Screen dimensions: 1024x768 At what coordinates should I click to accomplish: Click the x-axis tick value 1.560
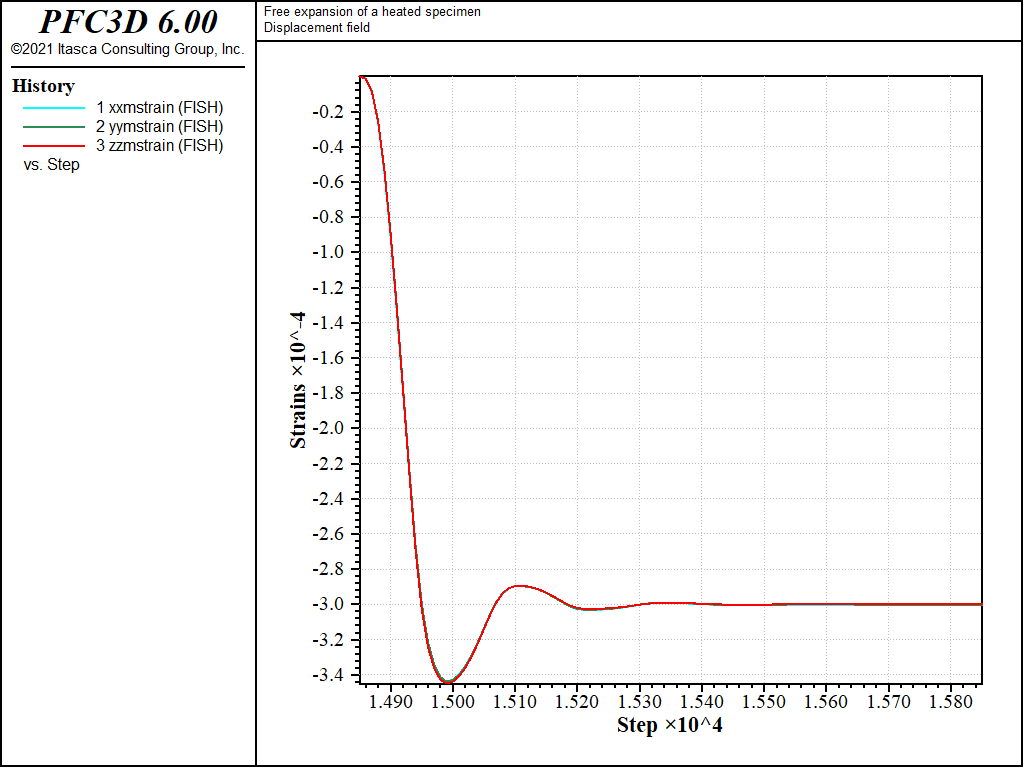[825, 702]
